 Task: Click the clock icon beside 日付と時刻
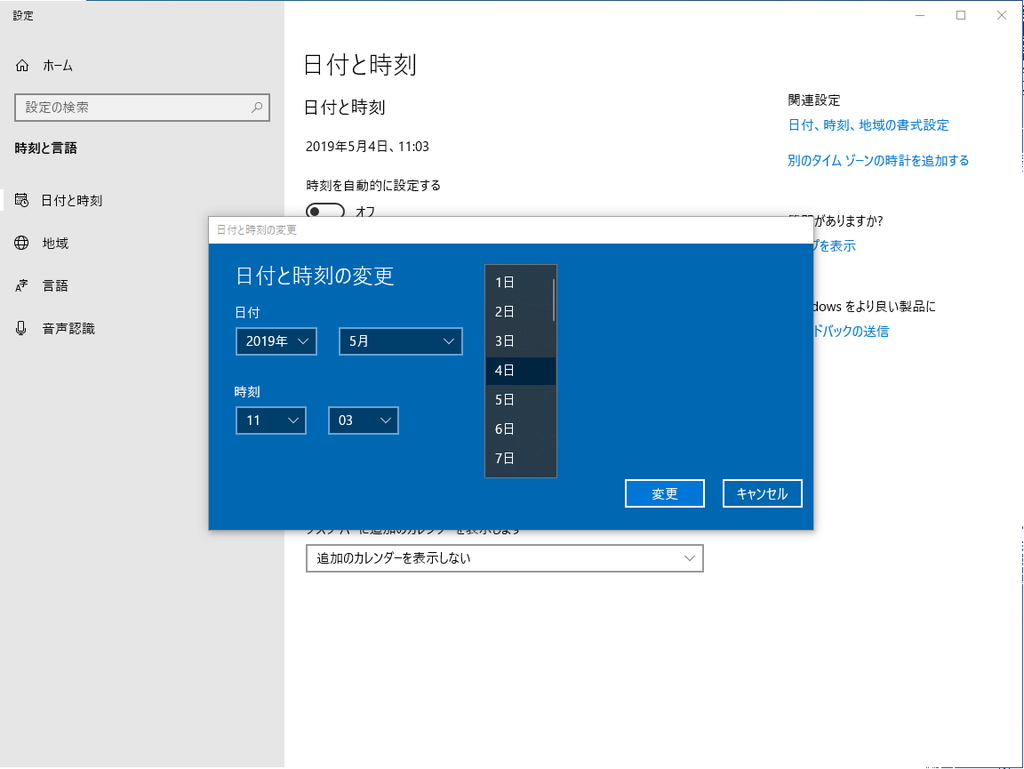tap(23, 200)
